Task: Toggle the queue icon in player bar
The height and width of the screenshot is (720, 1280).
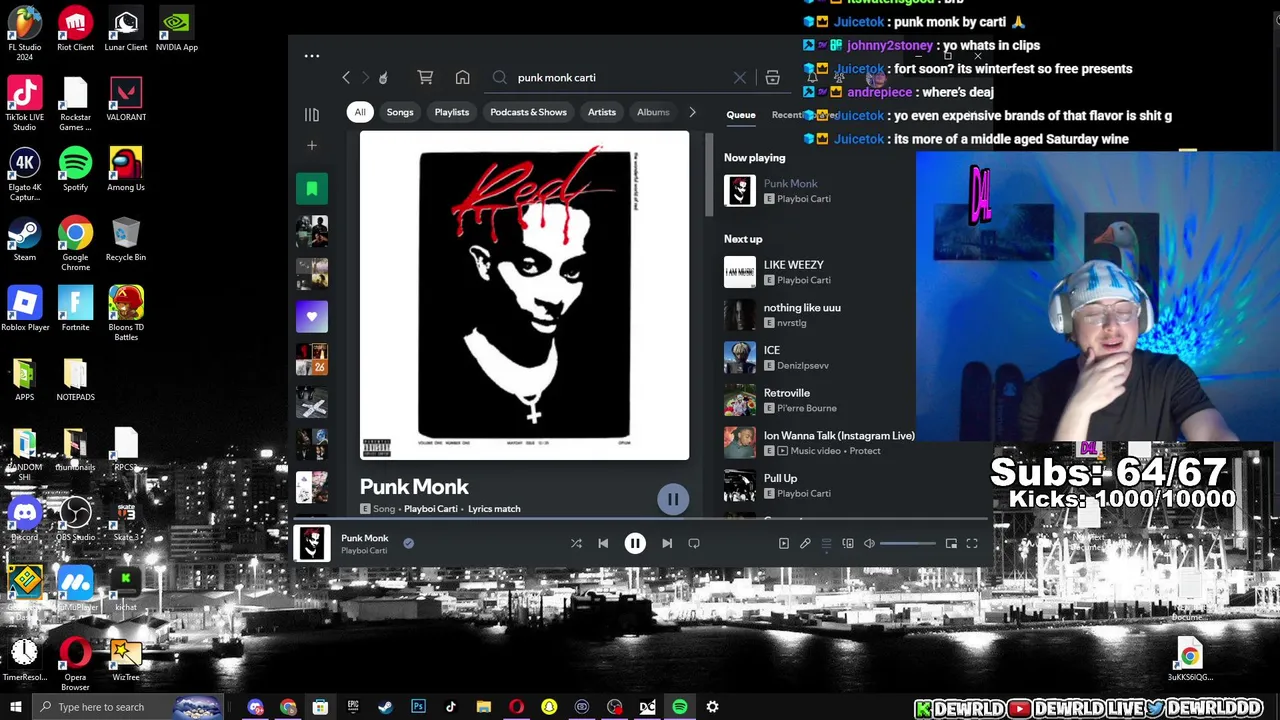Action: pyautogui.click(x=826, y=543)
